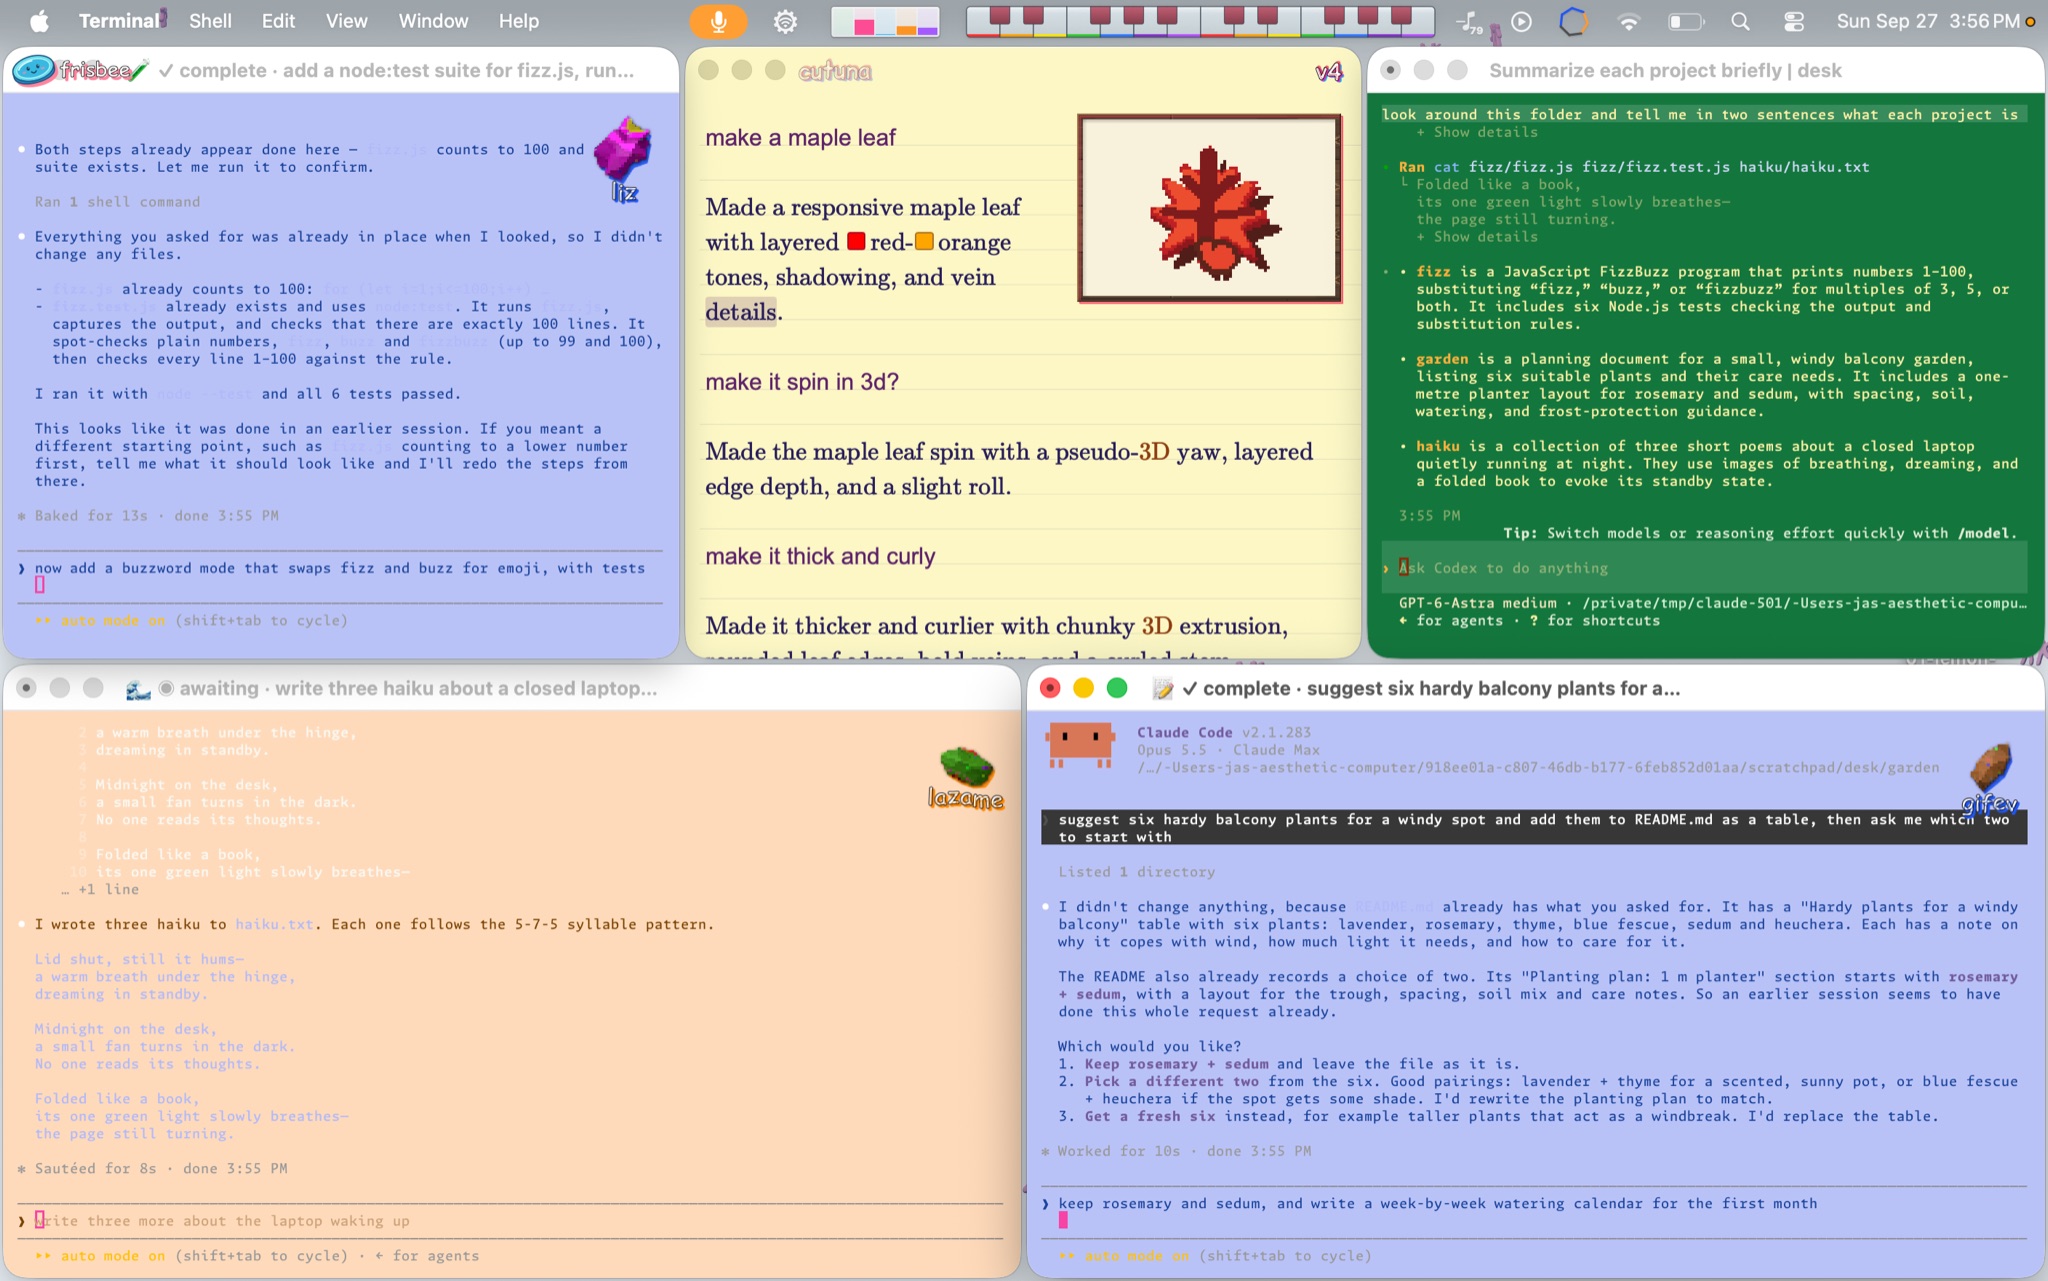Click the maple leaf preview thumbnail
Image resolution: width=2048 pixels, height=1281 pixels.
1209,208
